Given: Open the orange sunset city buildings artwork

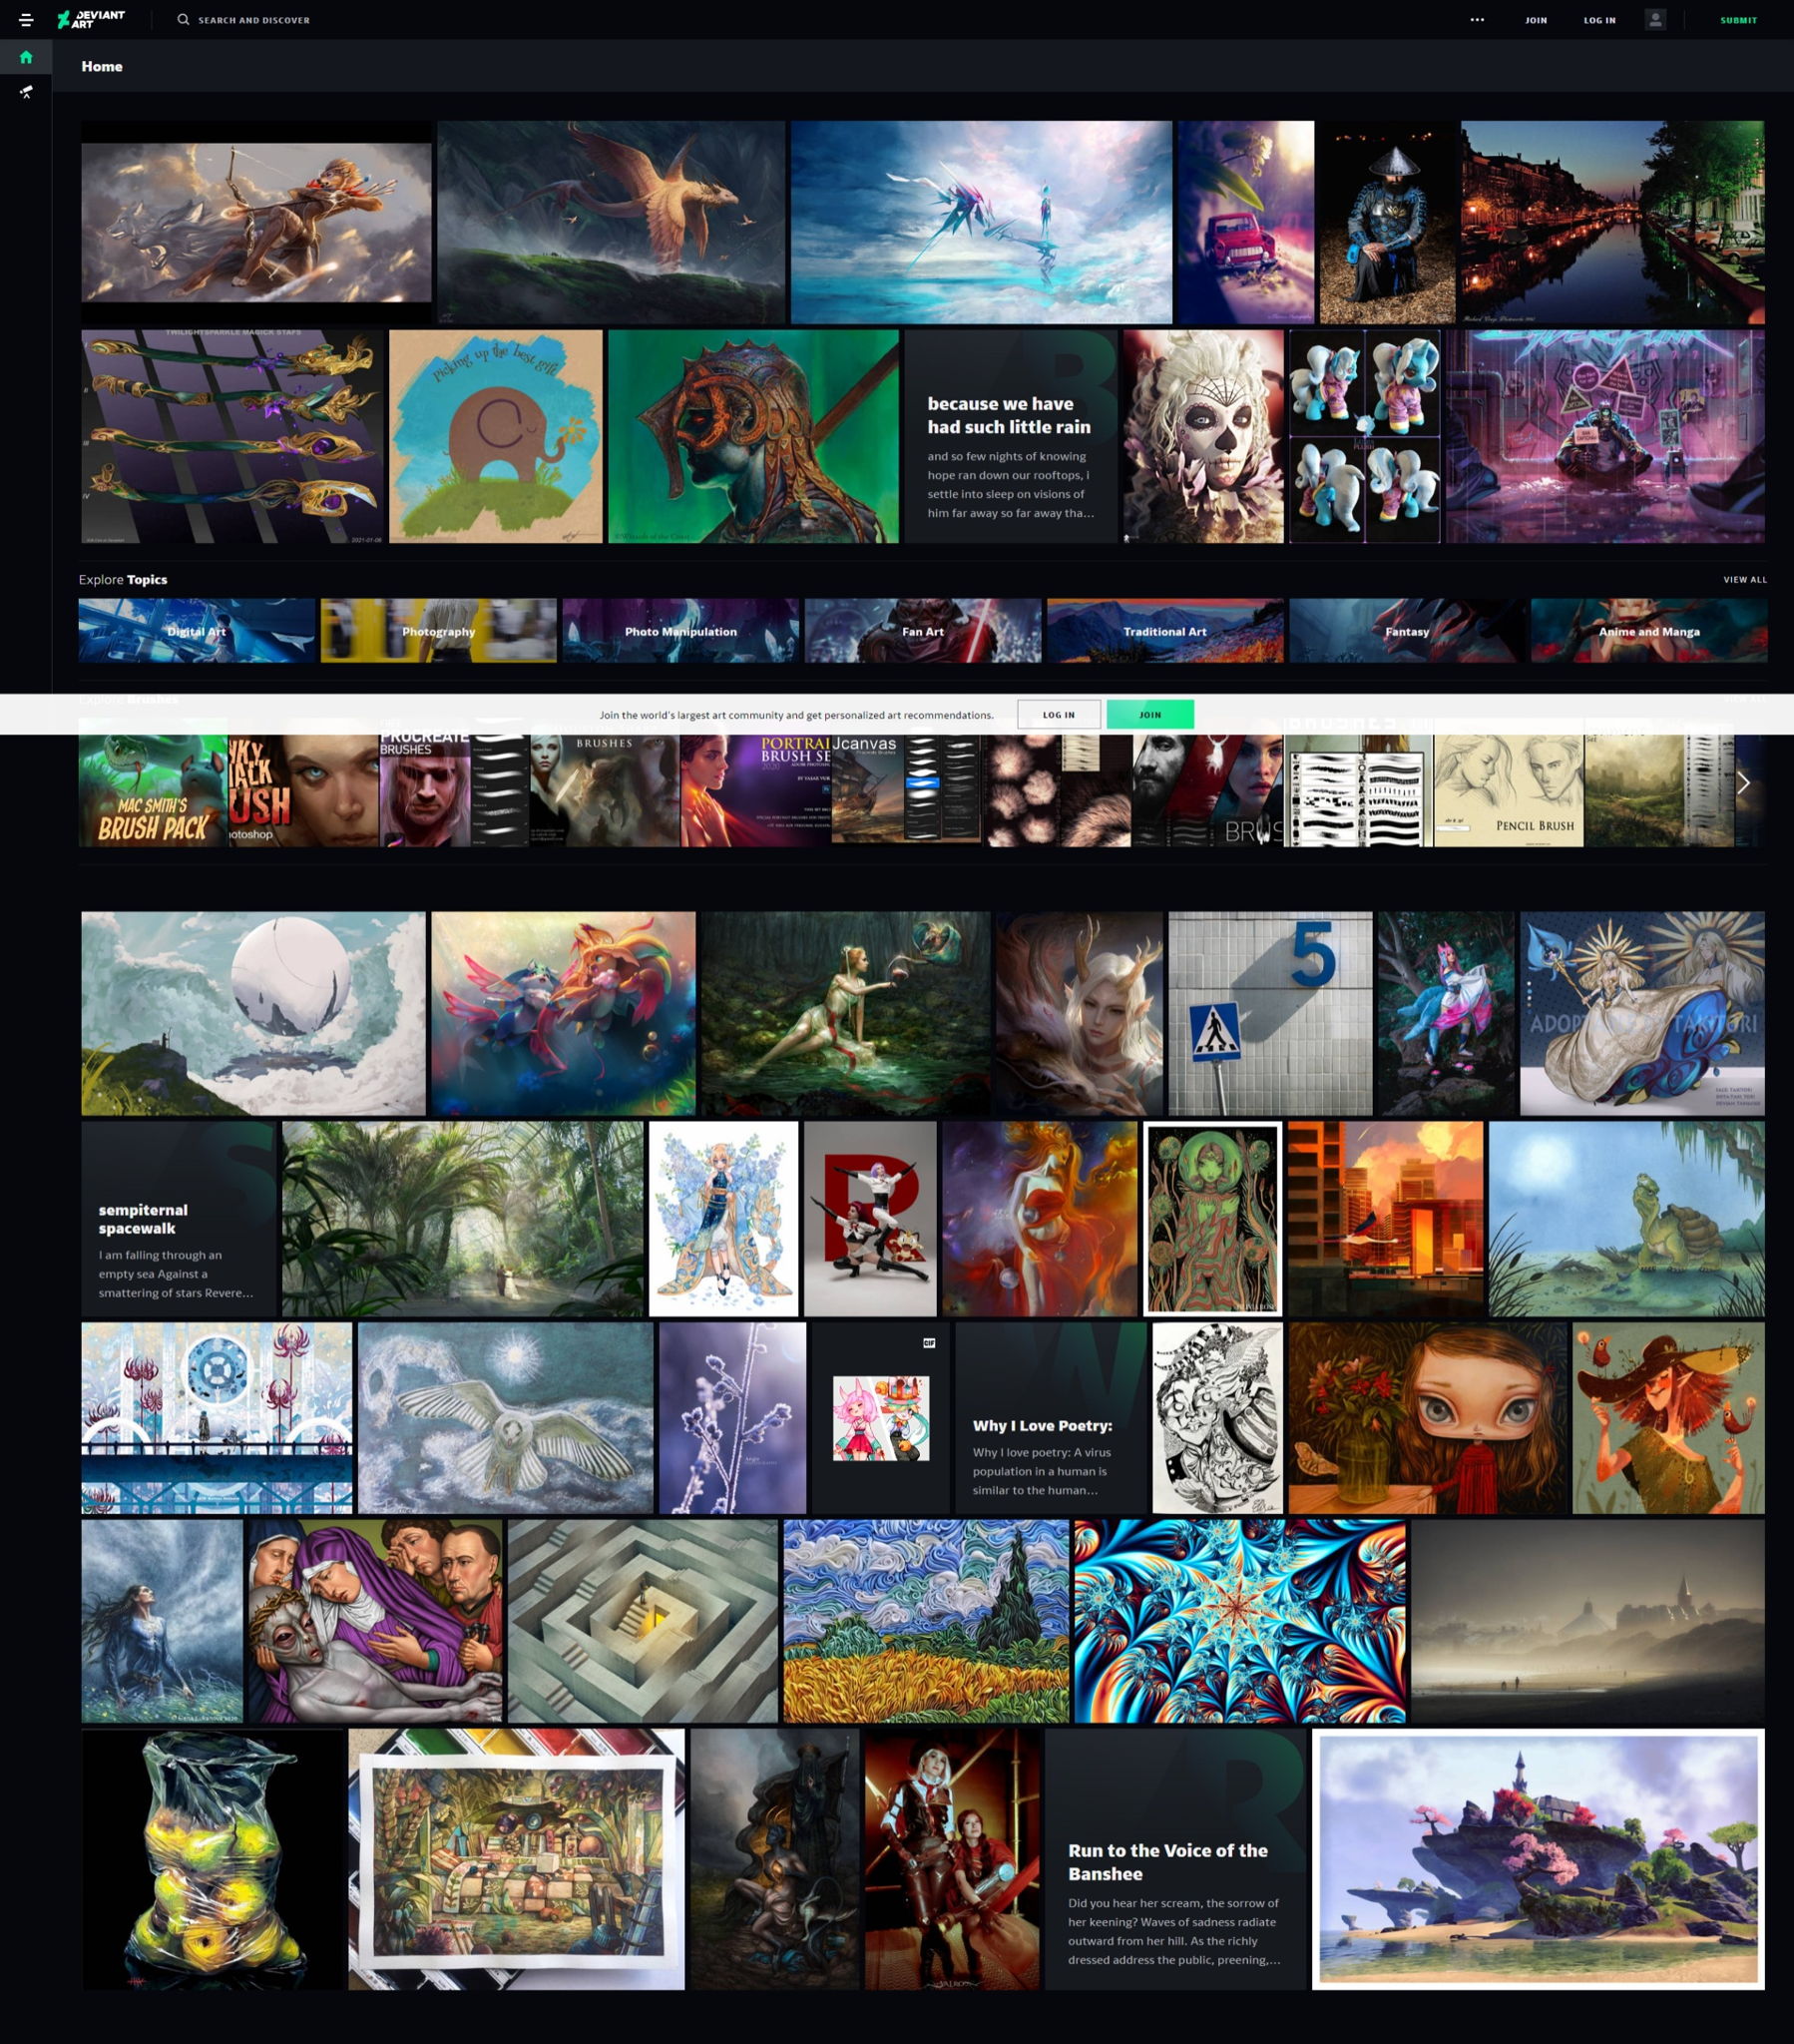Looking at the screenshot, I should pos(1385,1219).
